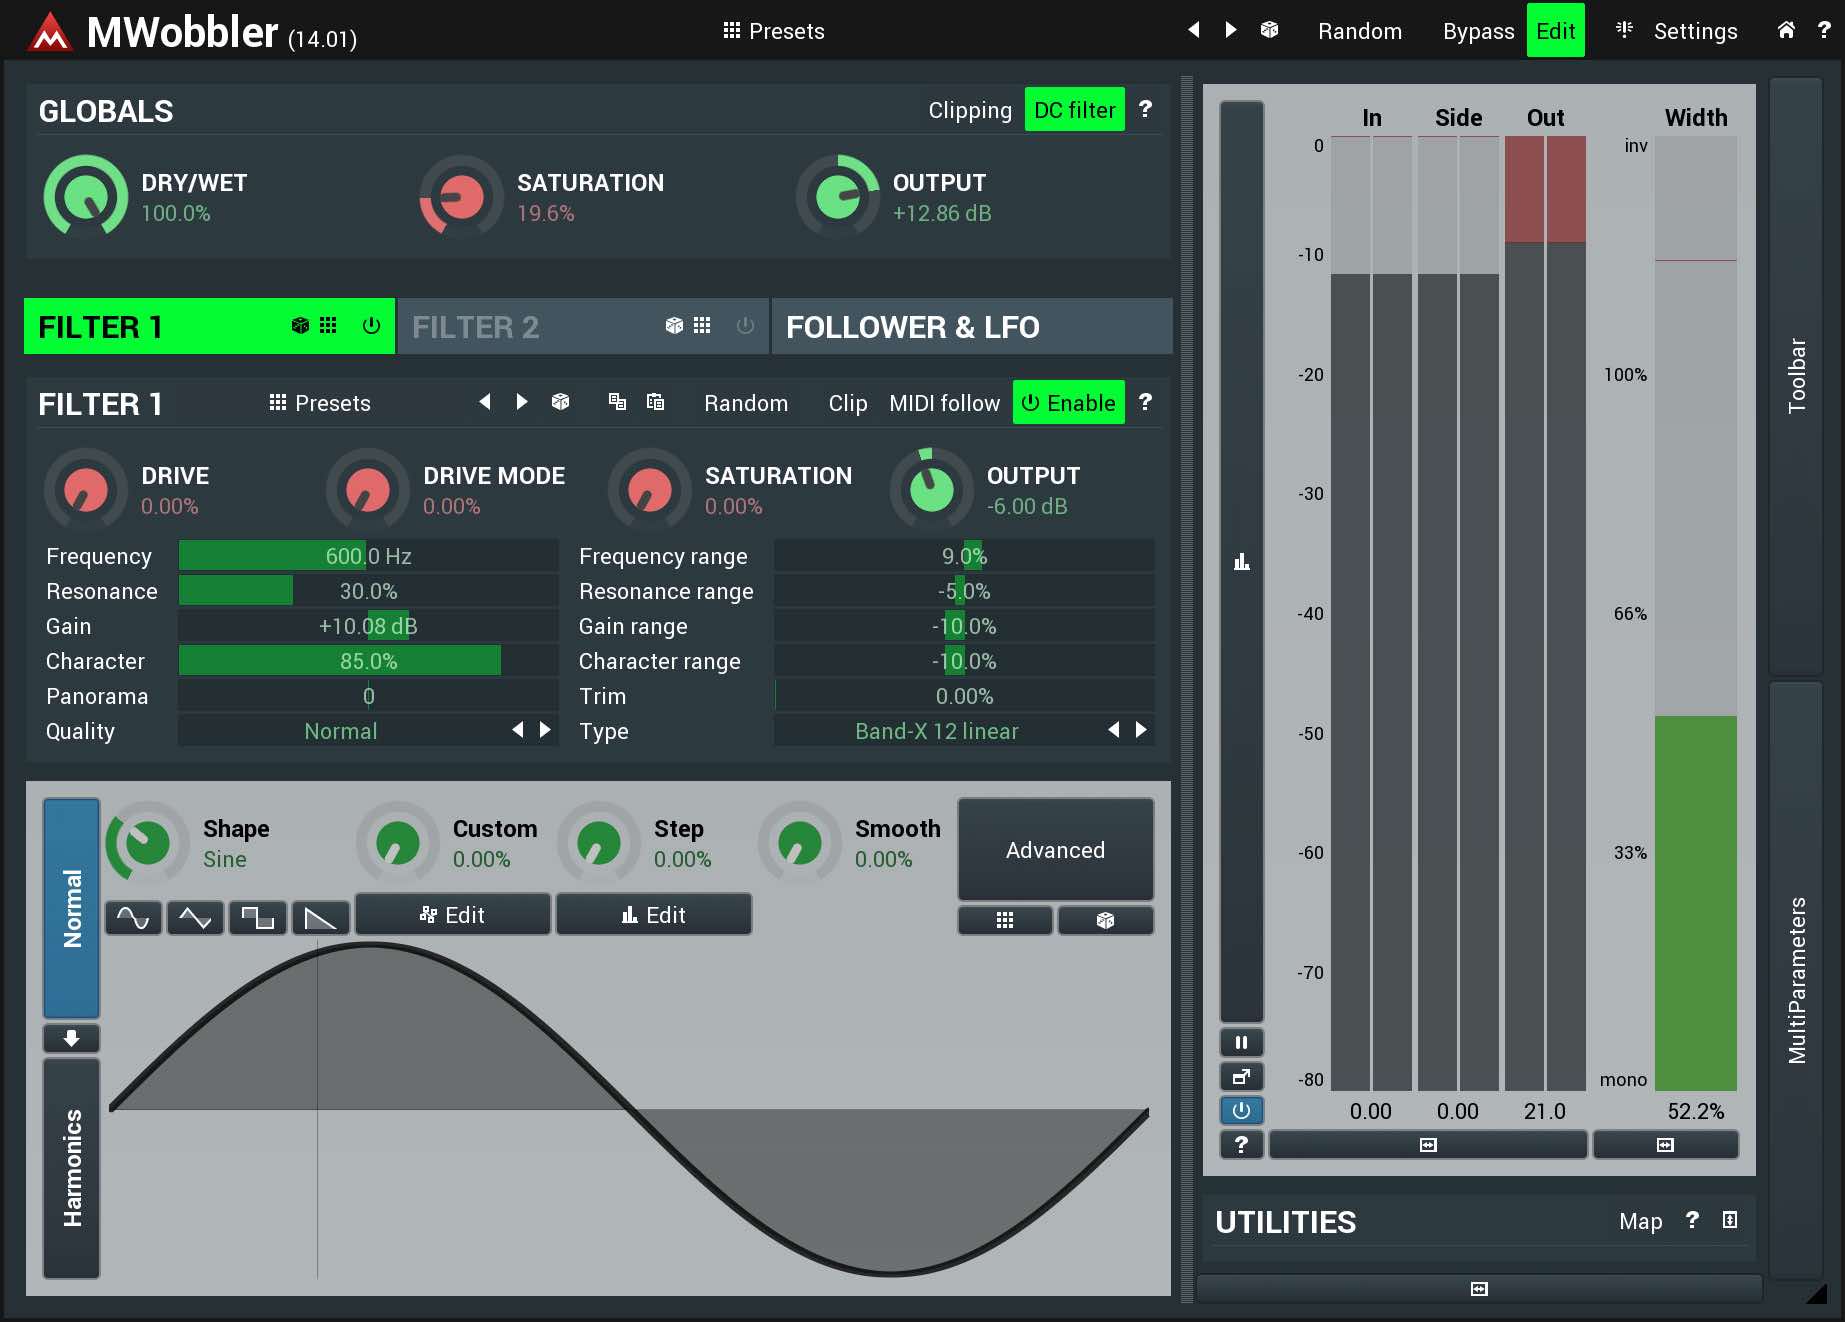Adjust the Frequency slider bar
1845x1322 pixels.
pos(368,556)
